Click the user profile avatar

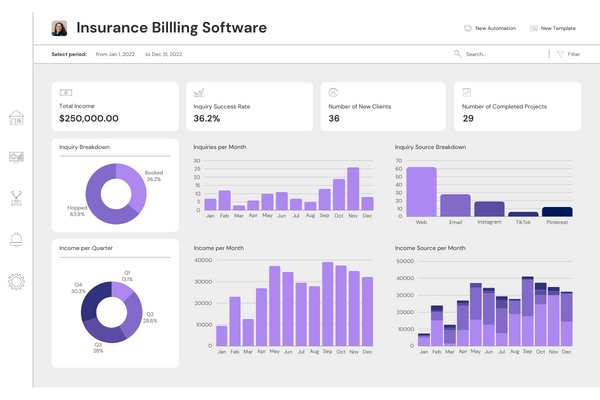tap(59, 28)
